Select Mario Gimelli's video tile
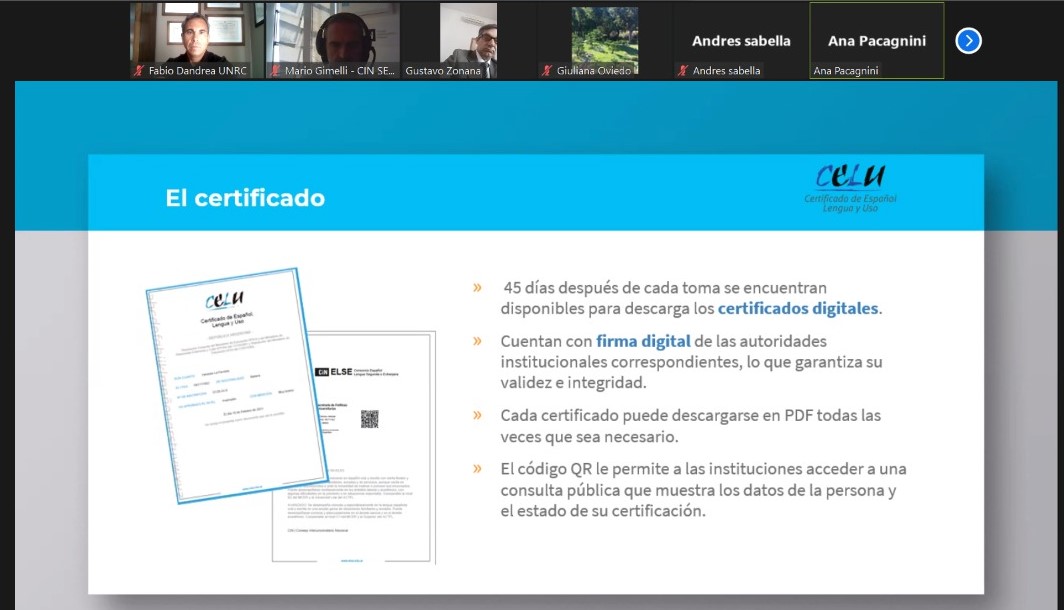The height and width of the screenshot is (610, 1064). [x=333, y=41]
